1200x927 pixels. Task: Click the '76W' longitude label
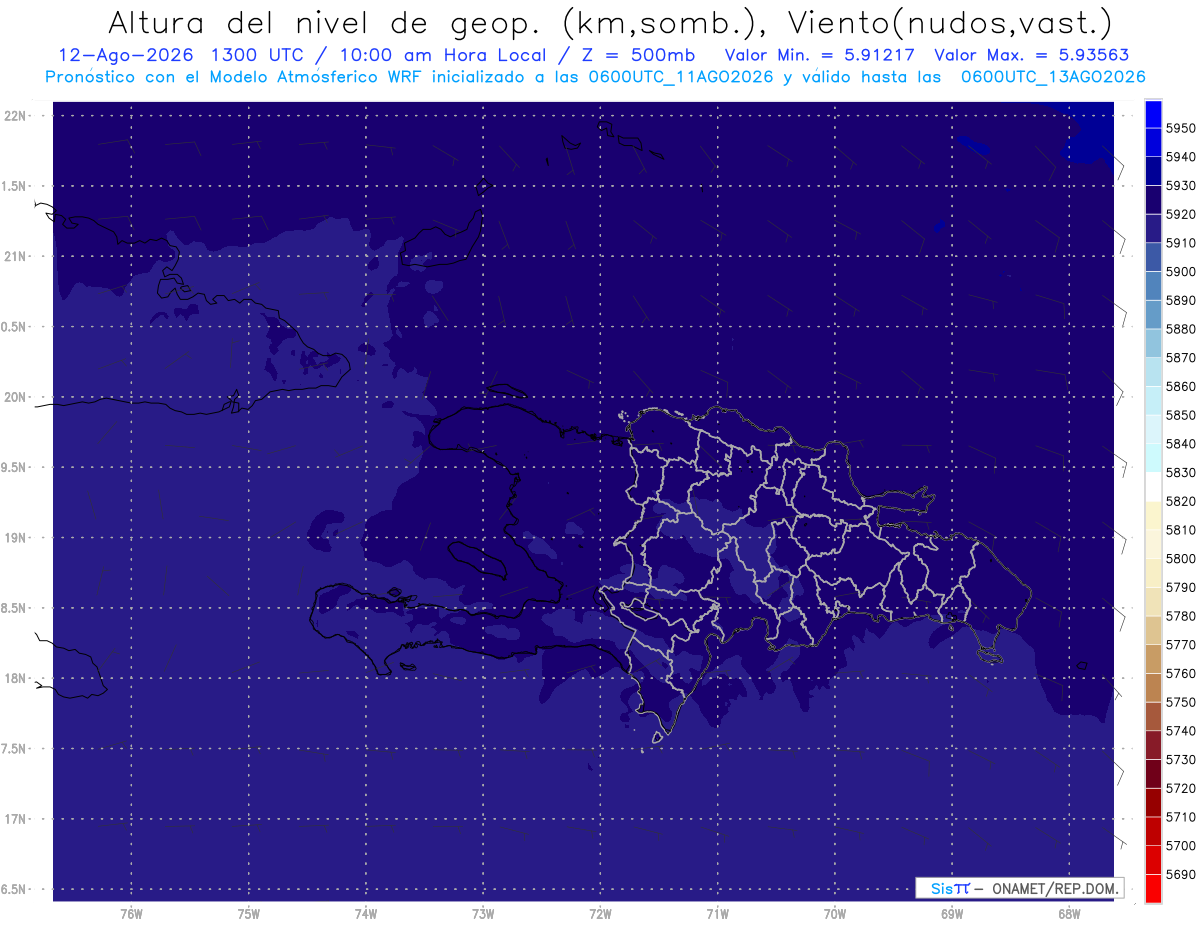pyautogui.click(x=131, y=913)
